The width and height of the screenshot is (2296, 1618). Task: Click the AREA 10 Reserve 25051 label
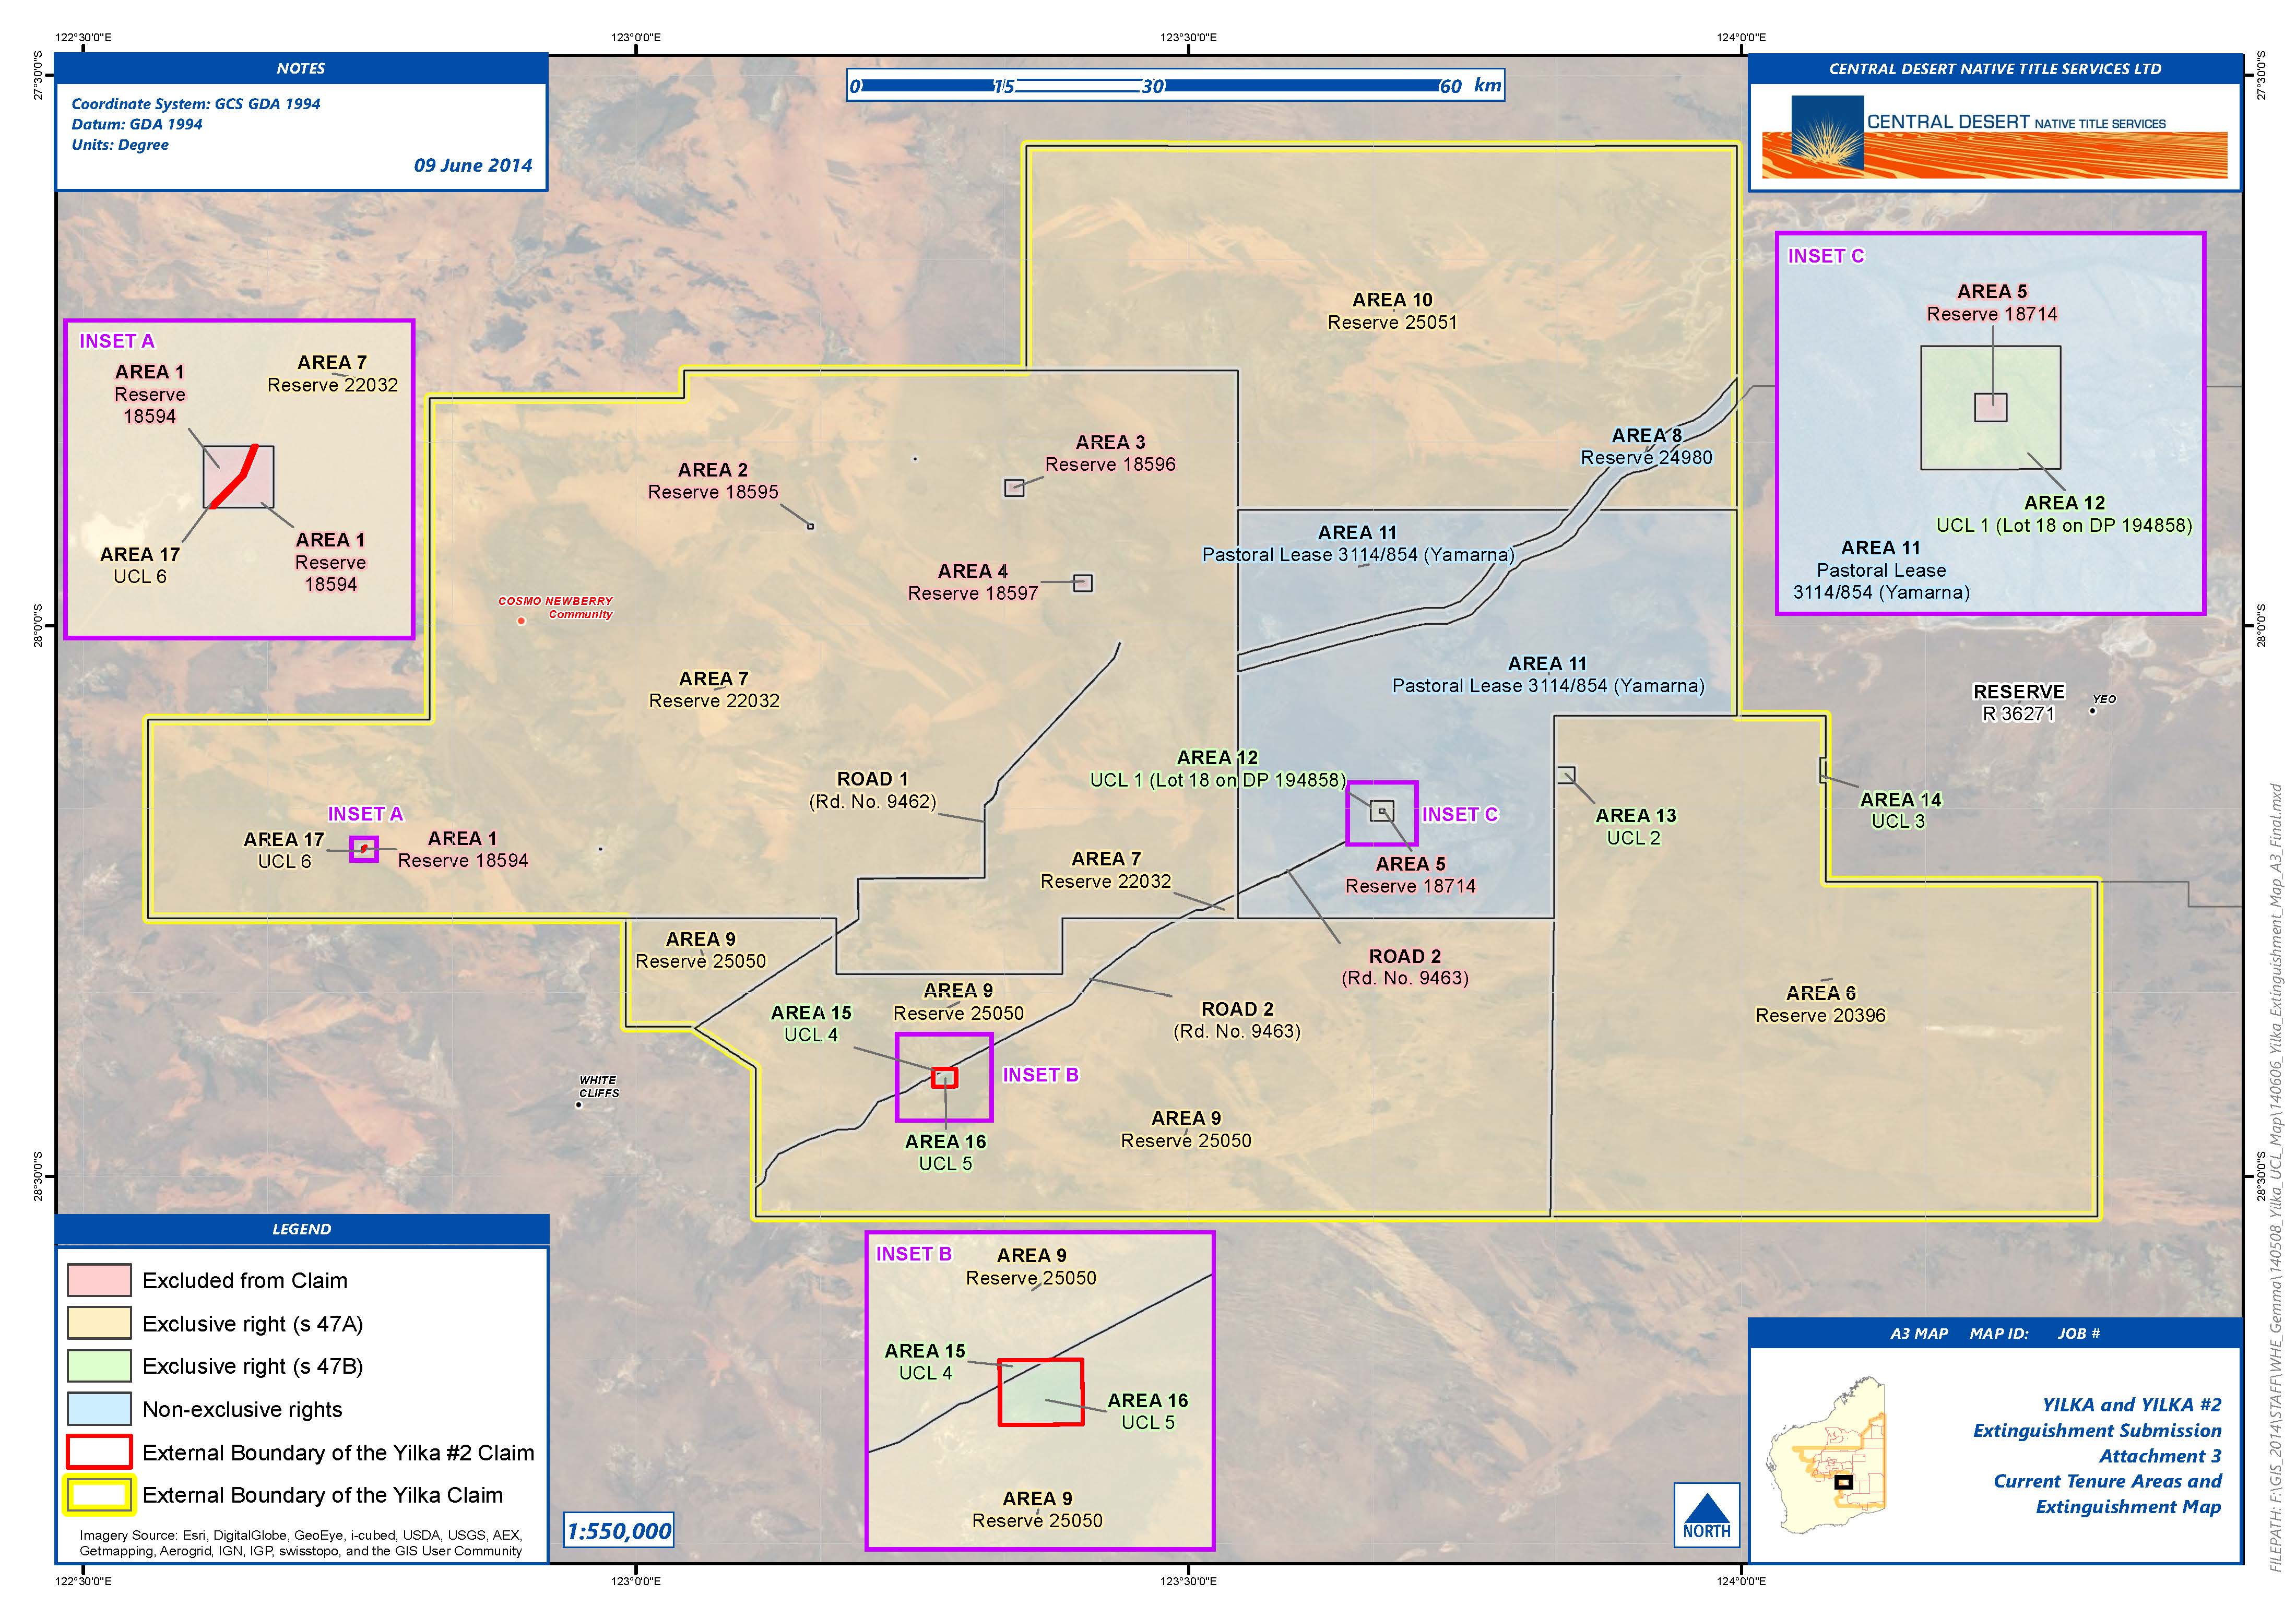pos(1392,311)
